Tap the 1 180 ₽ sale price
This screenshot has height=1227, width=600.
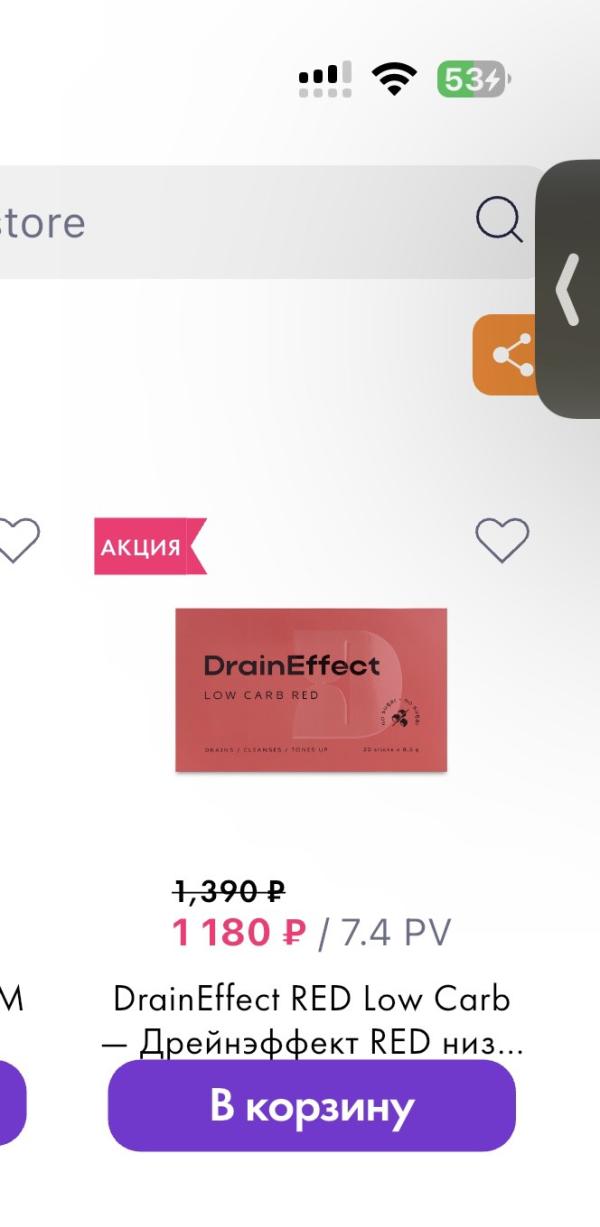239,933
